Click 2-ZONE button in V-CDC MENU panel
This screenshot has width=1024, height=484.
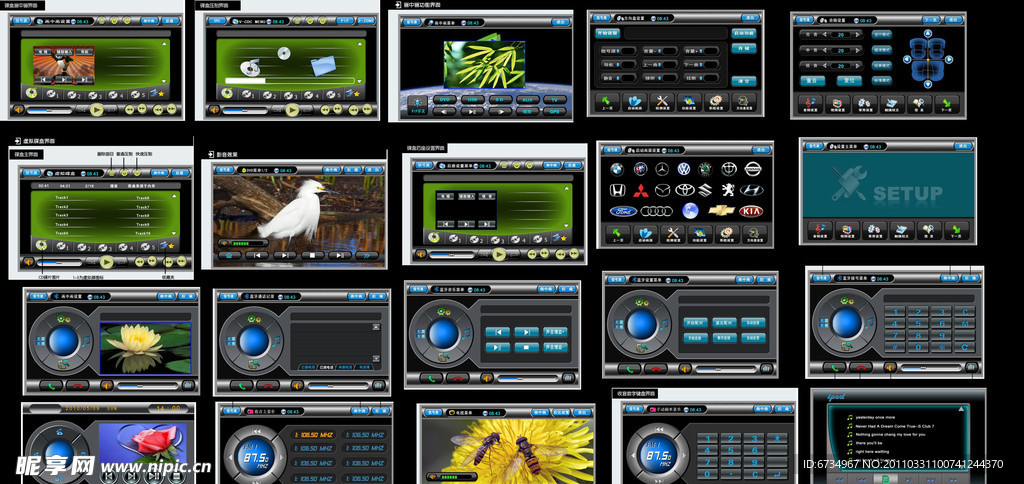point(364,21)
